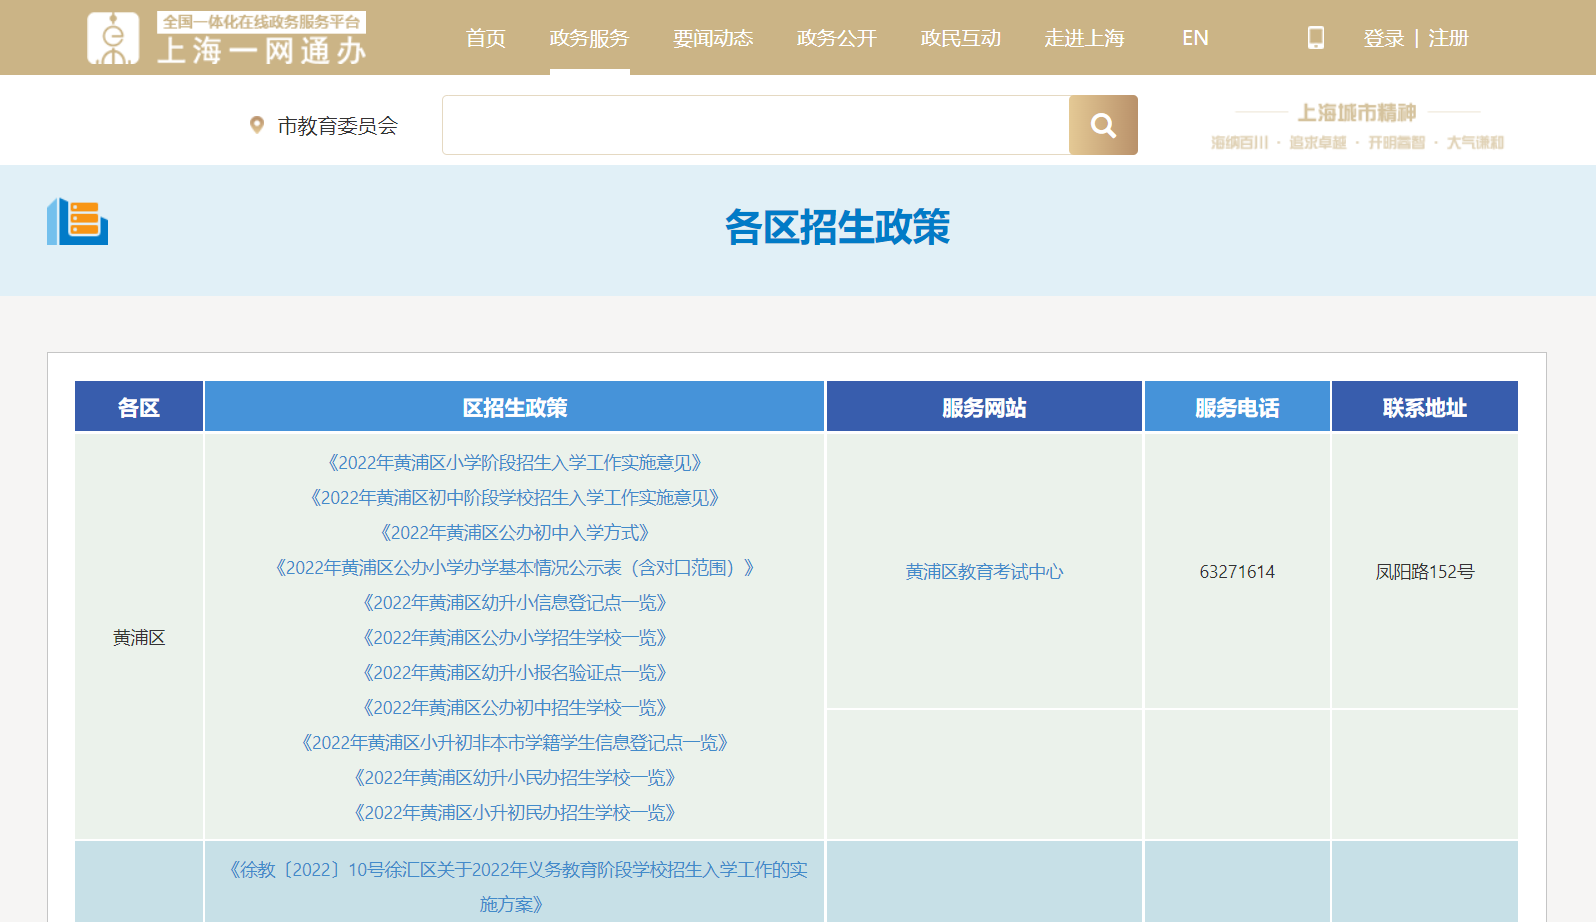Open 《2022年黄浦区公办小学招生学校一览》
The width and height of the screenshot is (1596, 922).
515,638
